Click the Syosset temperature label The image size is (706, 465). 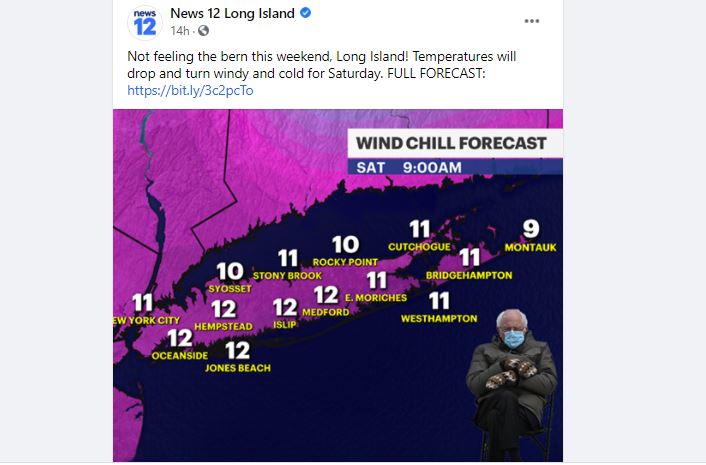click(230, 271)
